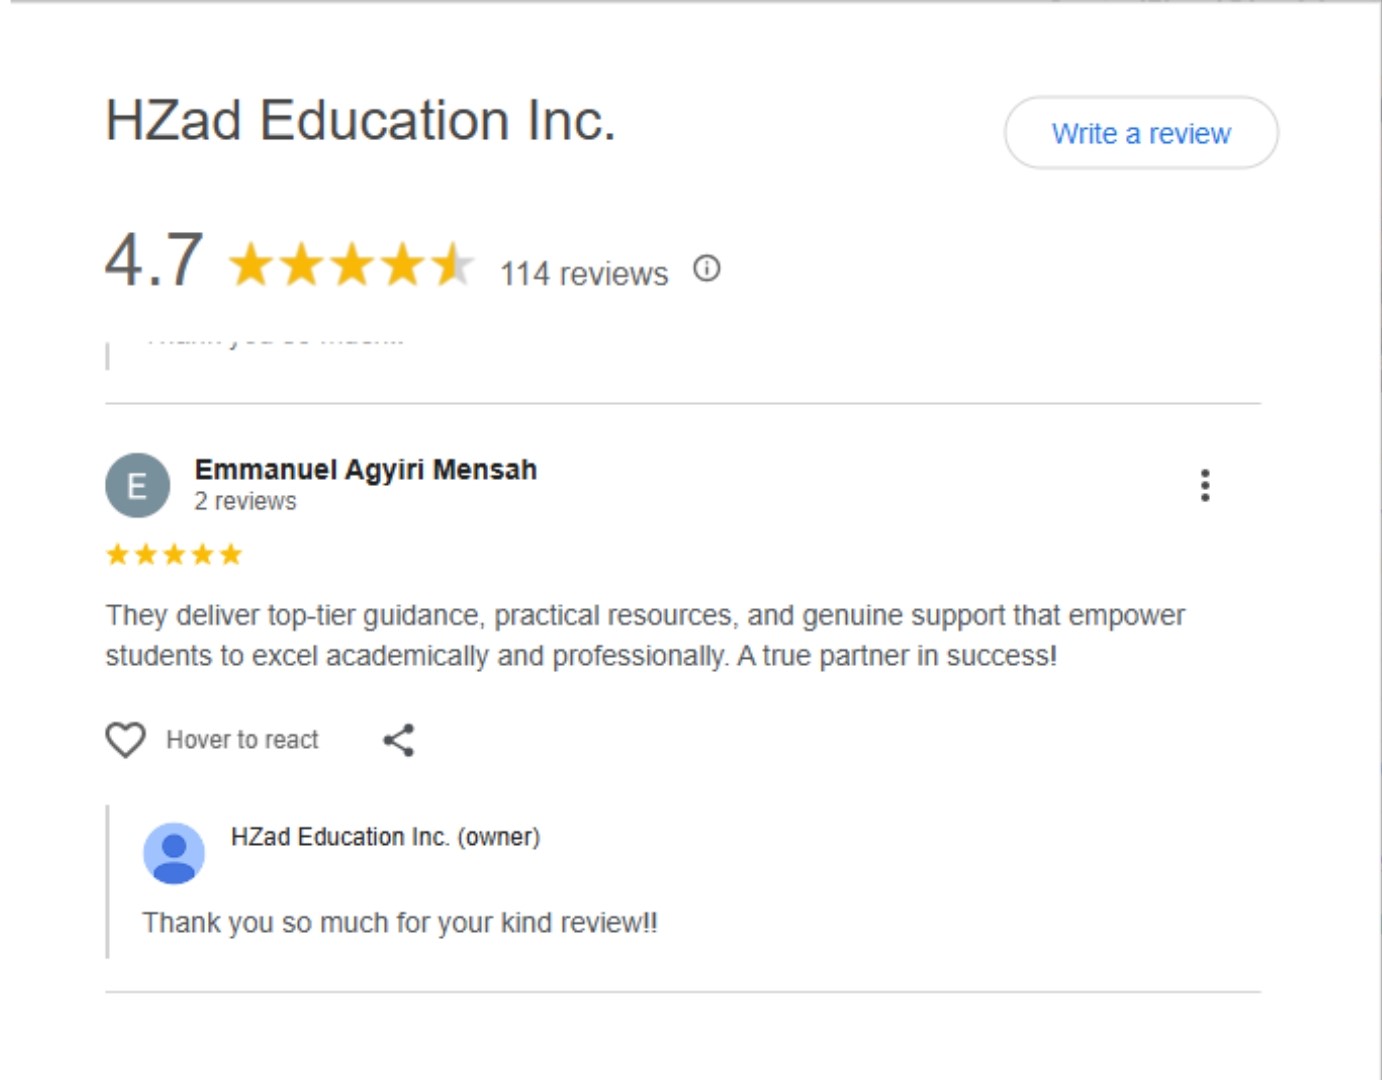Image resolution: width=1382 pixels, height=1080 pixels.
Task: Open the review info icon beside 114 reviews
Action: tap(707, 269)
